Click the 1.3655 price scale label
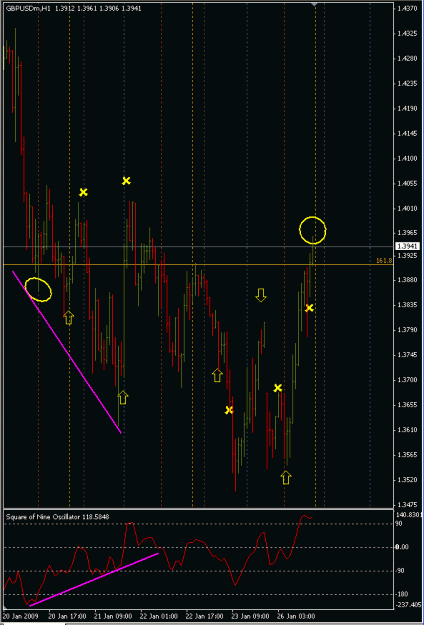This screenshot has width=424, height=625. pyautogui.click(x=406, y=405)
